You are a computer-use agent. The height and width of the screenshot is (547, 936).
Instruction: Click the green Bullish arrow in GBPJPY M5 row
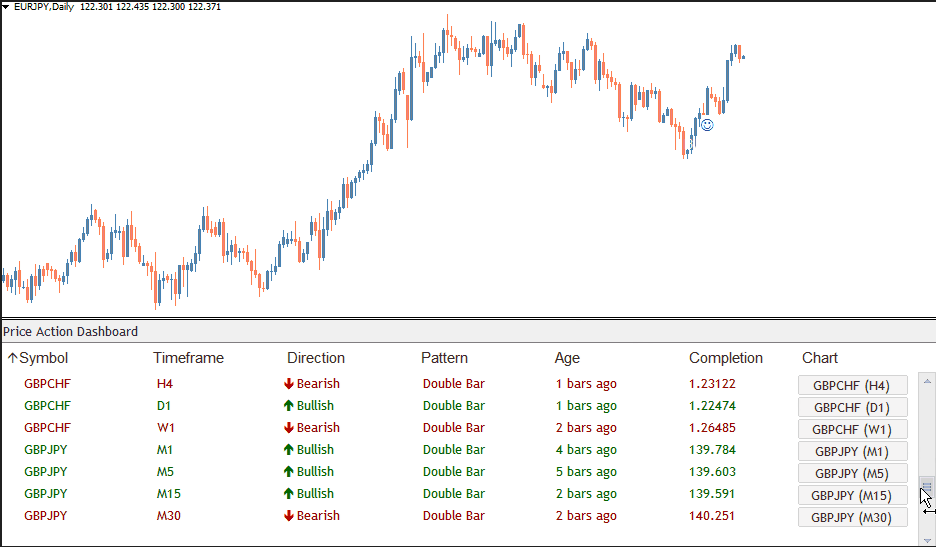289,472
